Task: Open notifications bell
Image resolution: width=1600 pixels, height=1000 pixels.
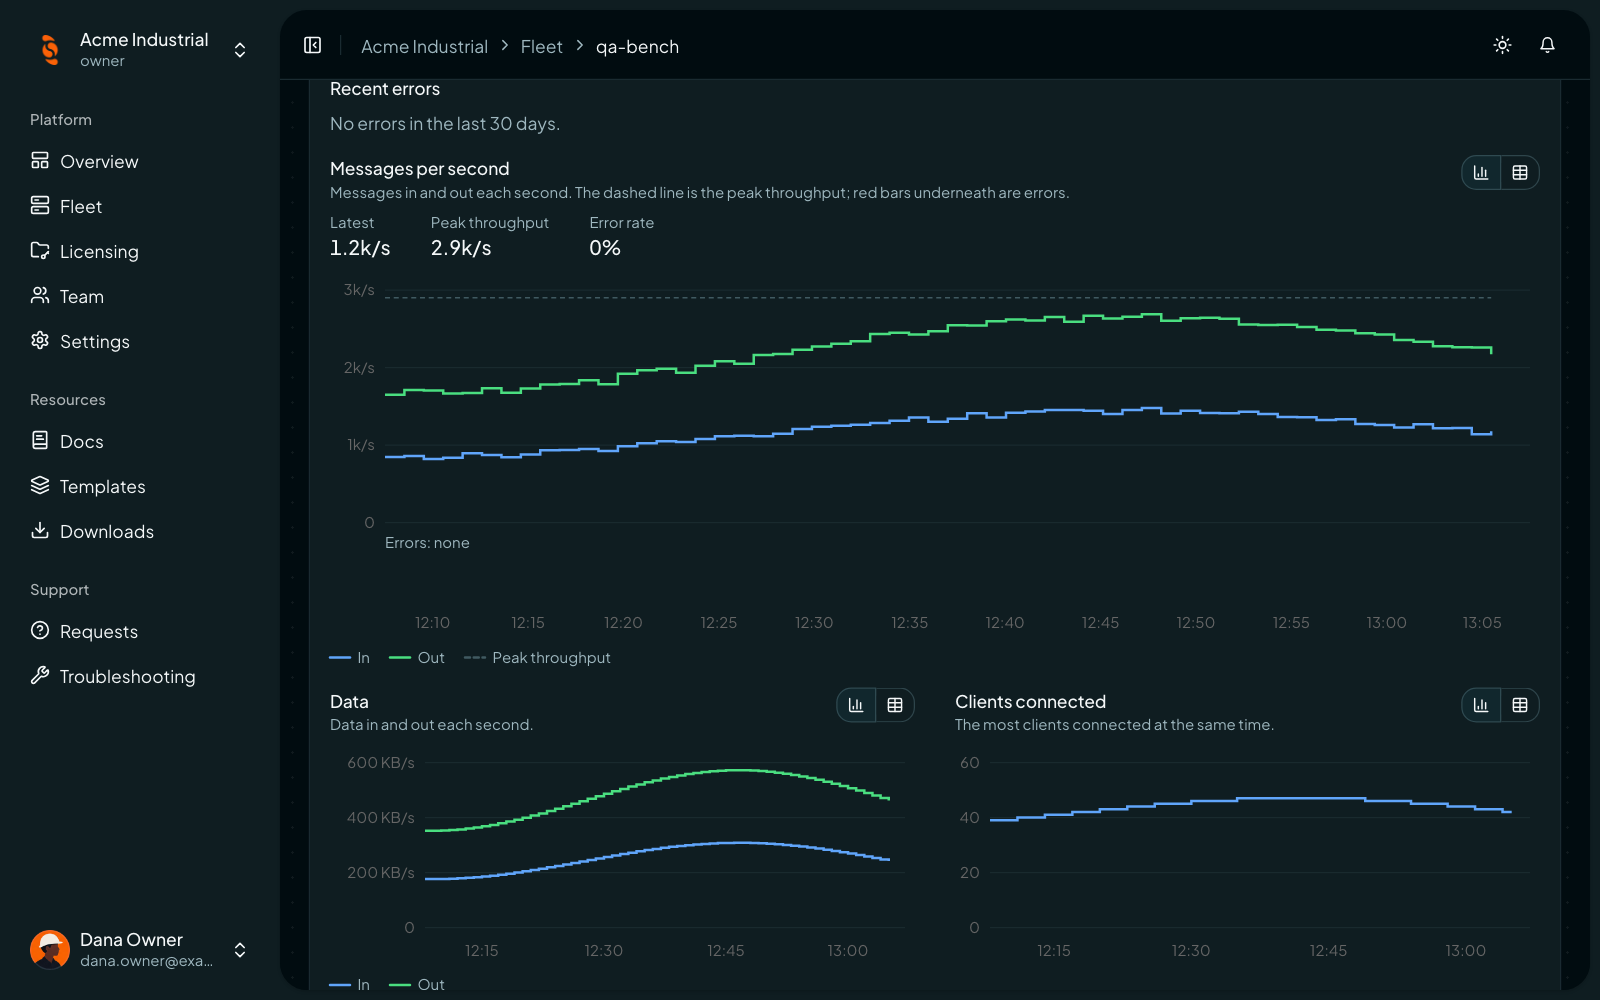Action: [x=1547, y=45]
